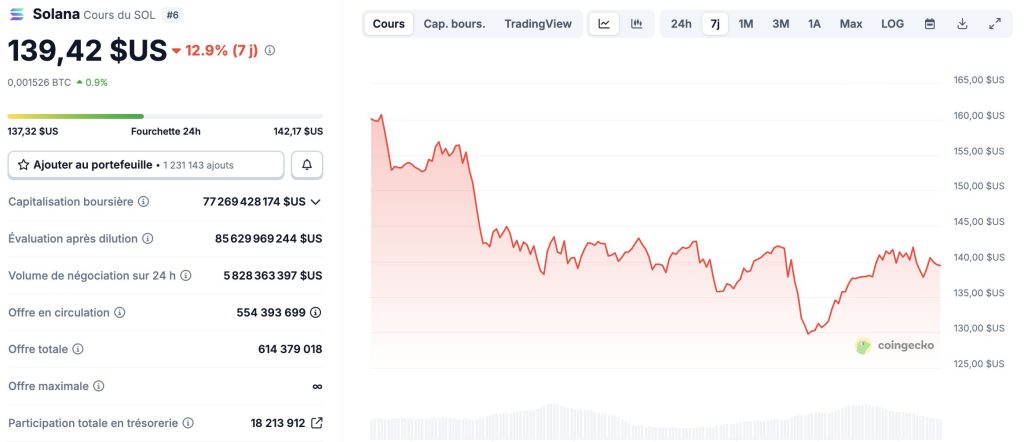Select the 3M time range button
This screenshot has width=1024, height=442.
(781, 24)
